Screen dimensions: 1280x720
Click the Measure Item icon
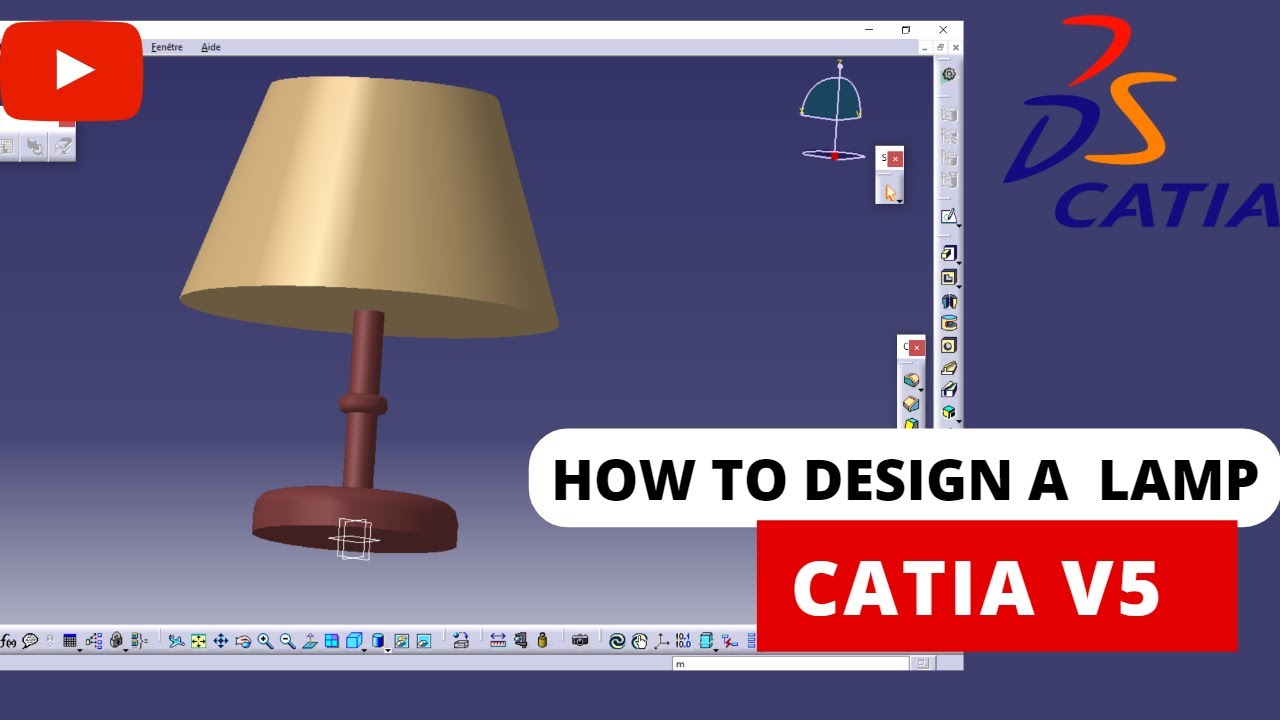521,641
